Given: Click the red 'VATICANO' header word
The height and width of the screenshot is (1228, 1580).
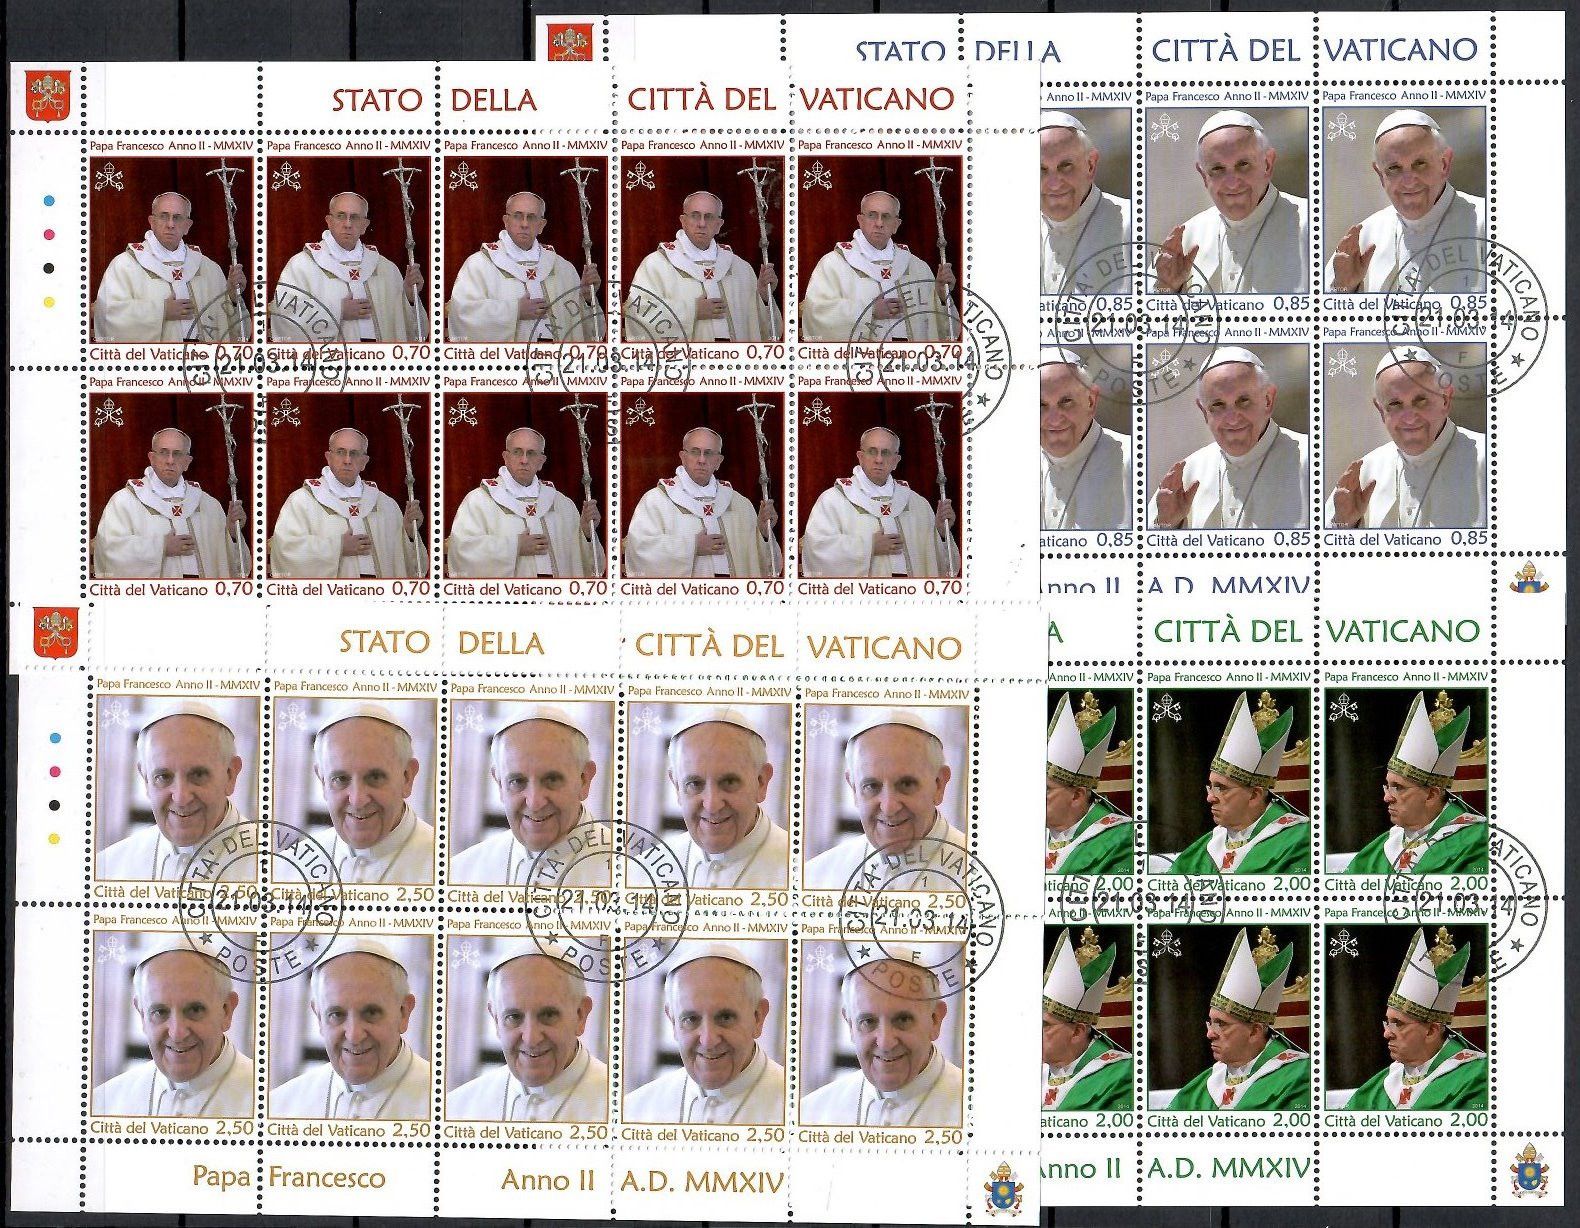Looking at the screenshot, I should 878,99.
